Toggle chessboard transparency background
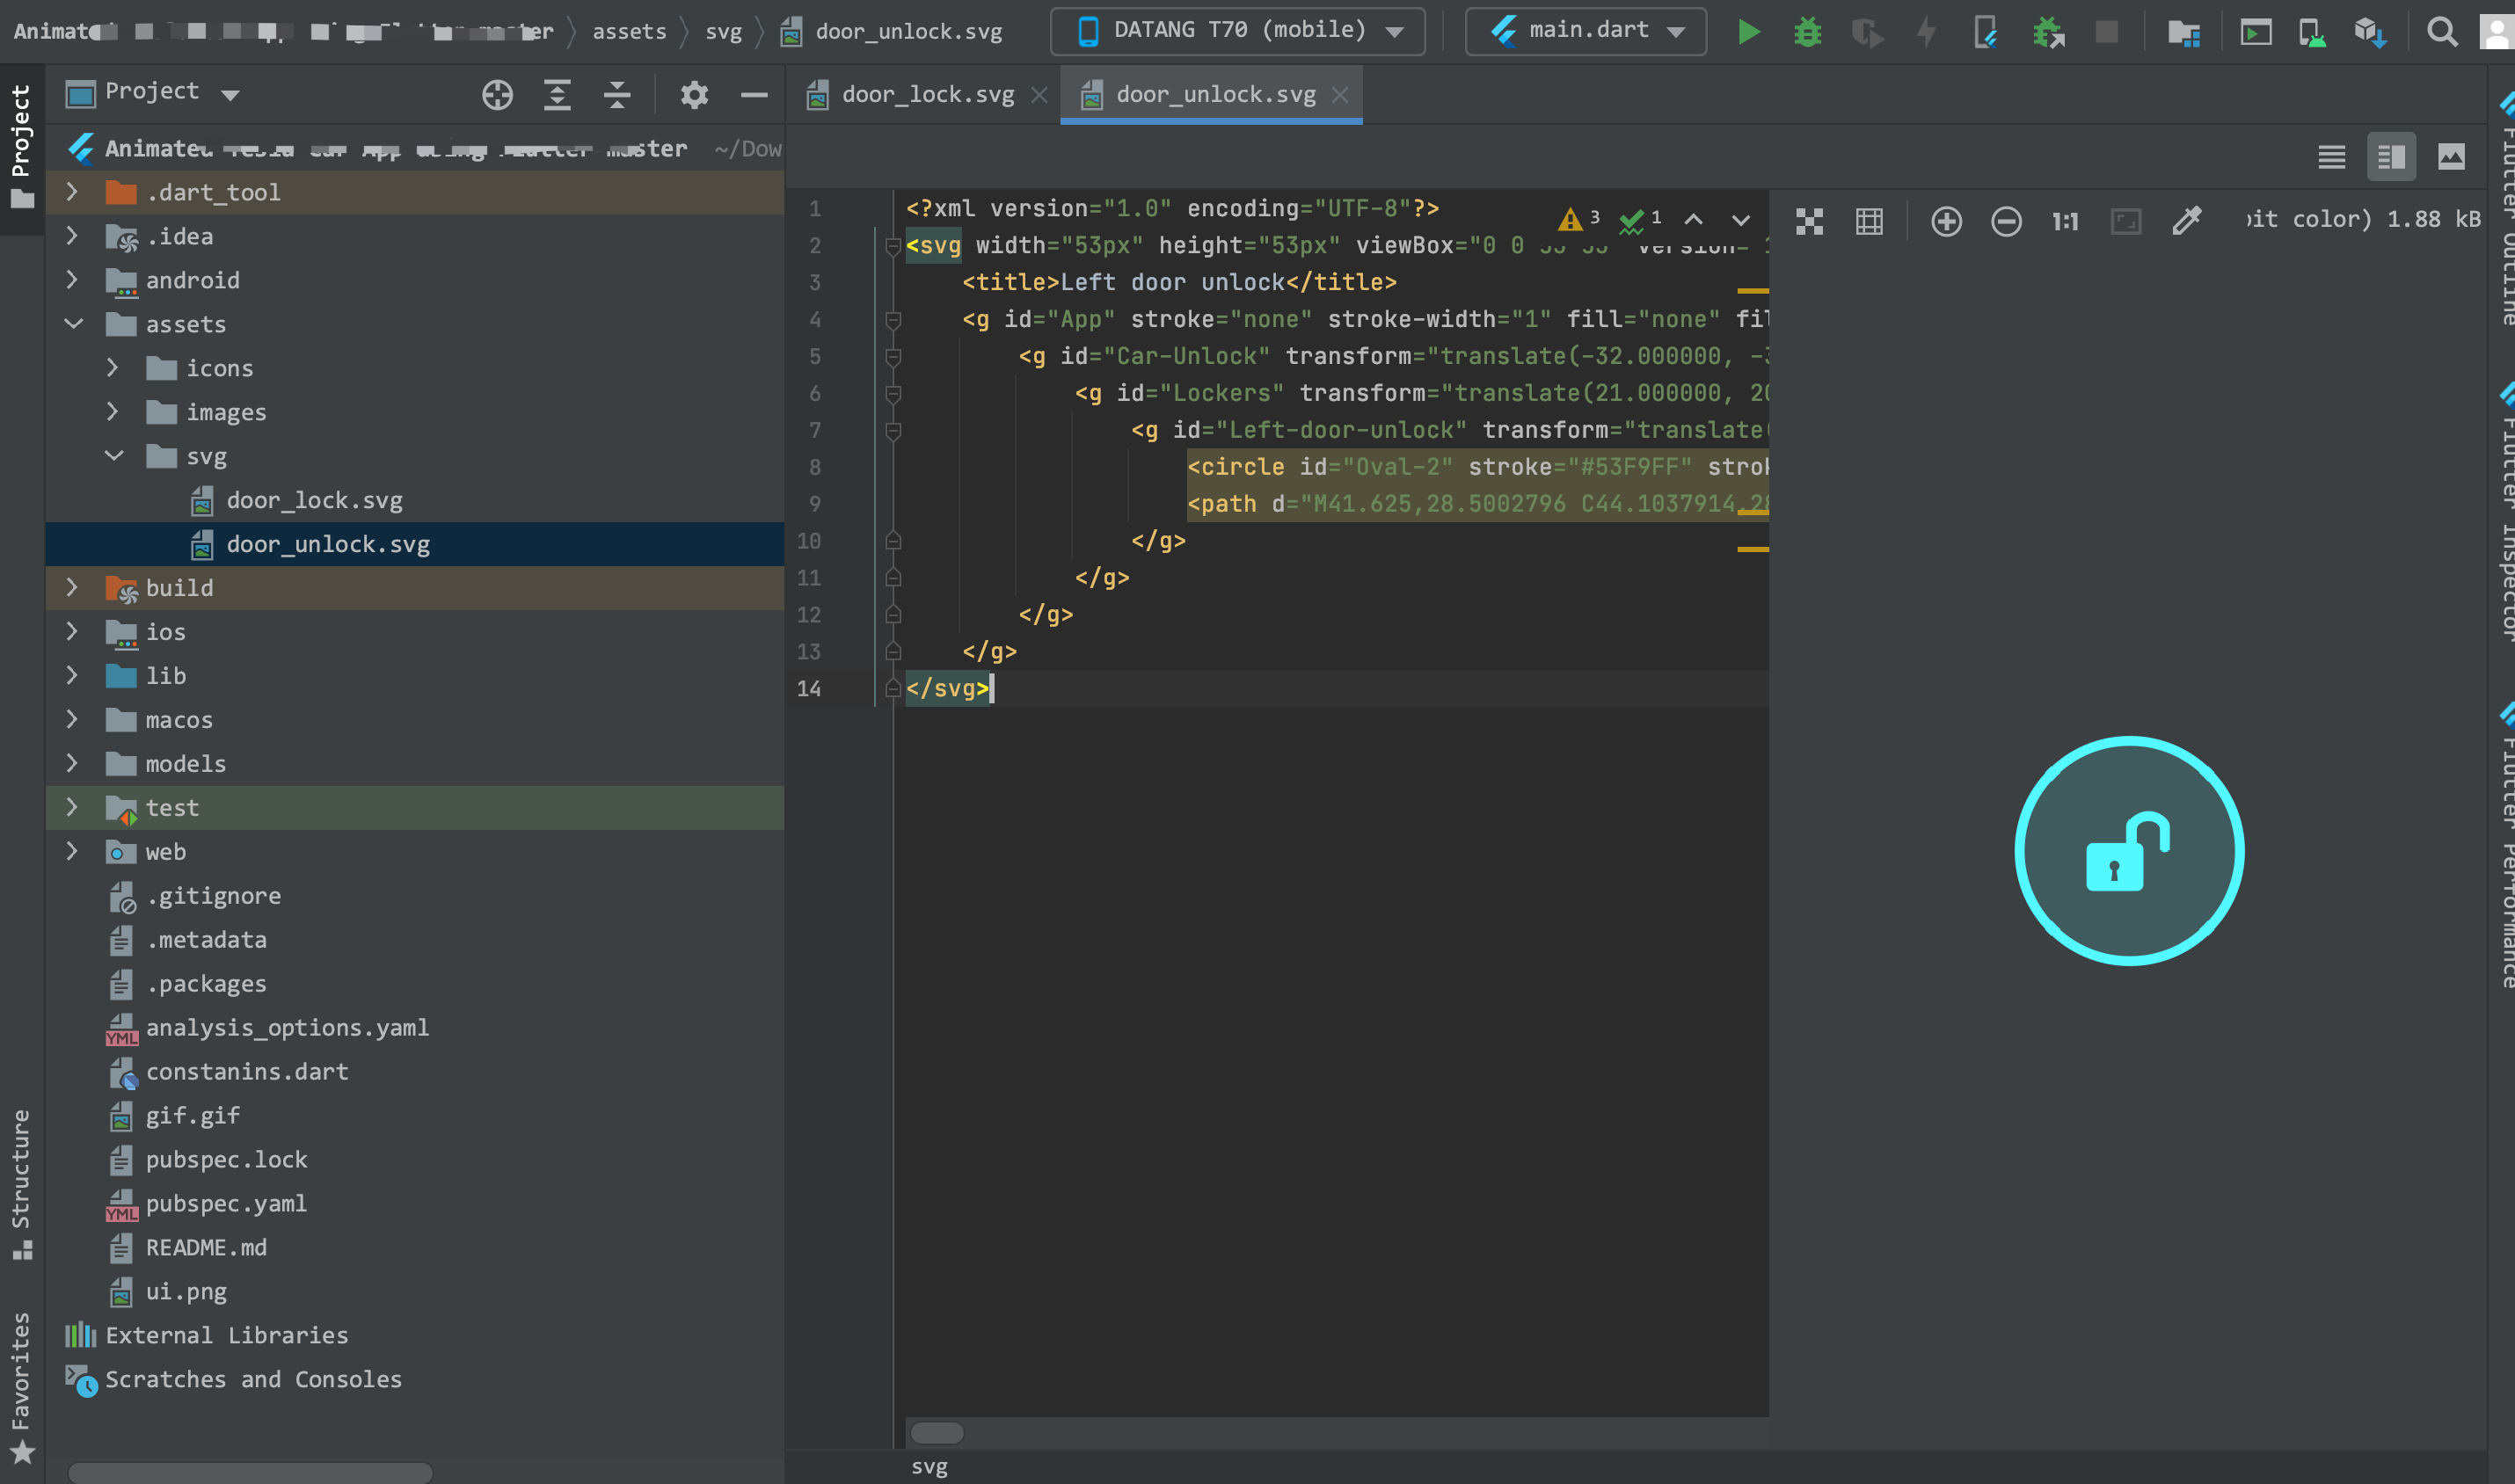This screenshot has width=2515, height=1484. 1809,221
